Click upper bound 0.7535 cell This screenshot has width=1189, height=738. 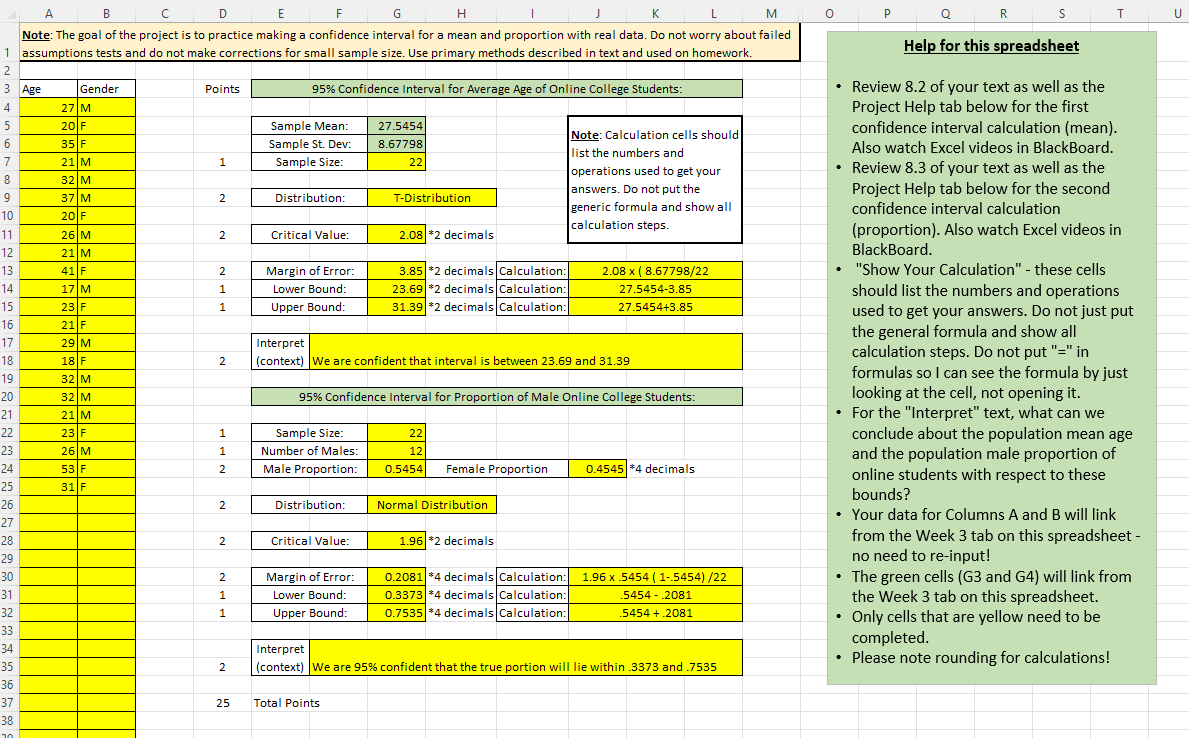pos(397,613)
